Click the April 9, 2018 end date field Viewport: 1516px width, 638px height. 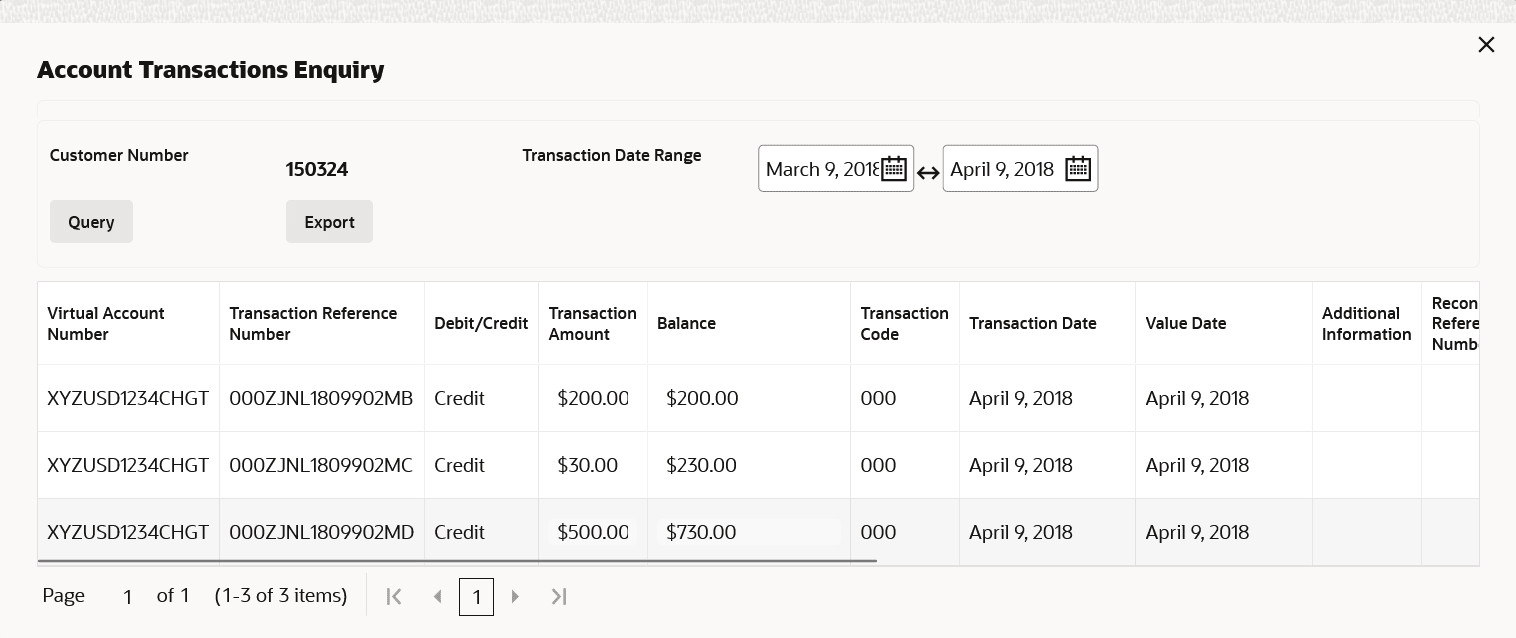pos(1002,169)
